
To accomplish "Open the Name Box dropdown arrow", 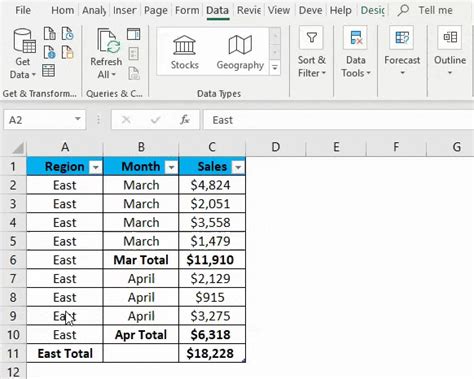I will pos(77,119).
